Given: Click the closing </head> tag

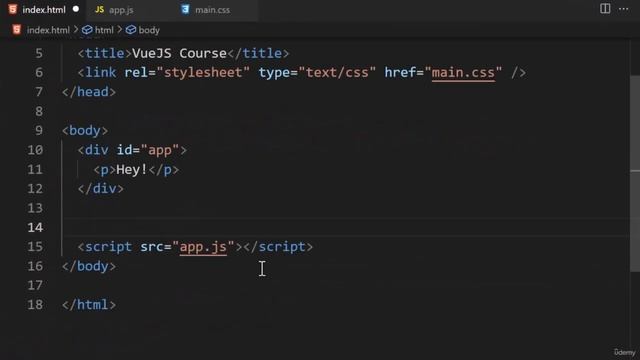Looking at the screenshot, I should coord(89,92).
